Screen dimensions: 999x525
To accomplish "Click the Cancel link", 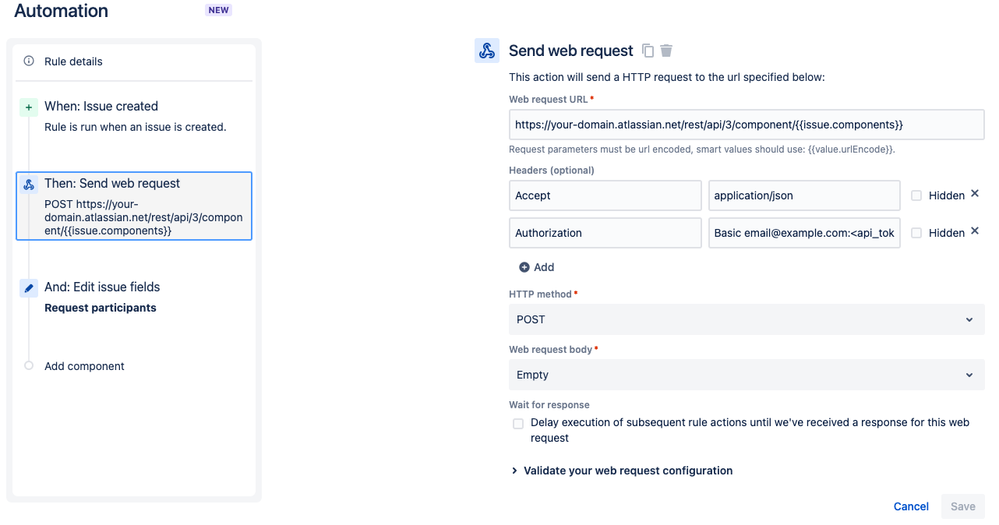I will point(911,507).
